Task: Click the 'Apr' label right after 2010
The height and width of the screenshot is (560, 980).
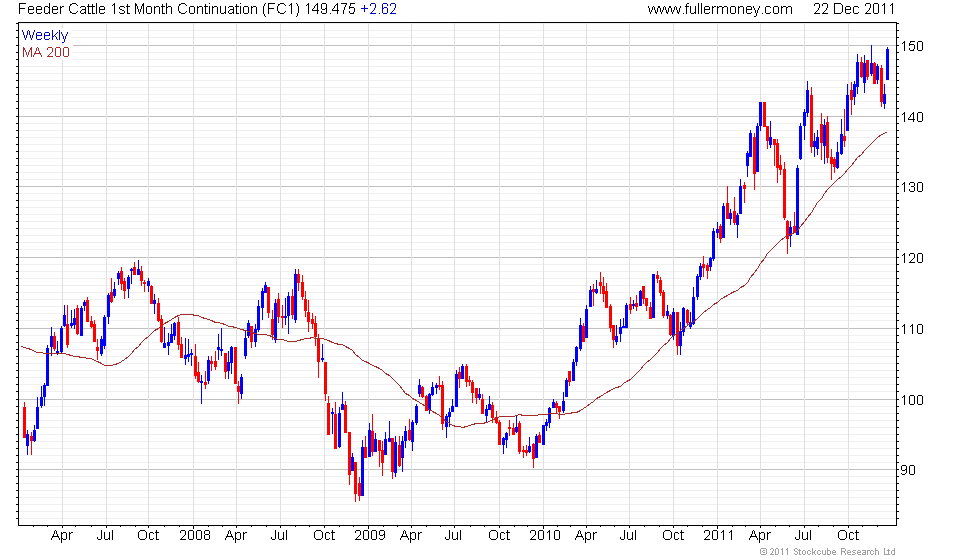Action: tap(586, 536)
